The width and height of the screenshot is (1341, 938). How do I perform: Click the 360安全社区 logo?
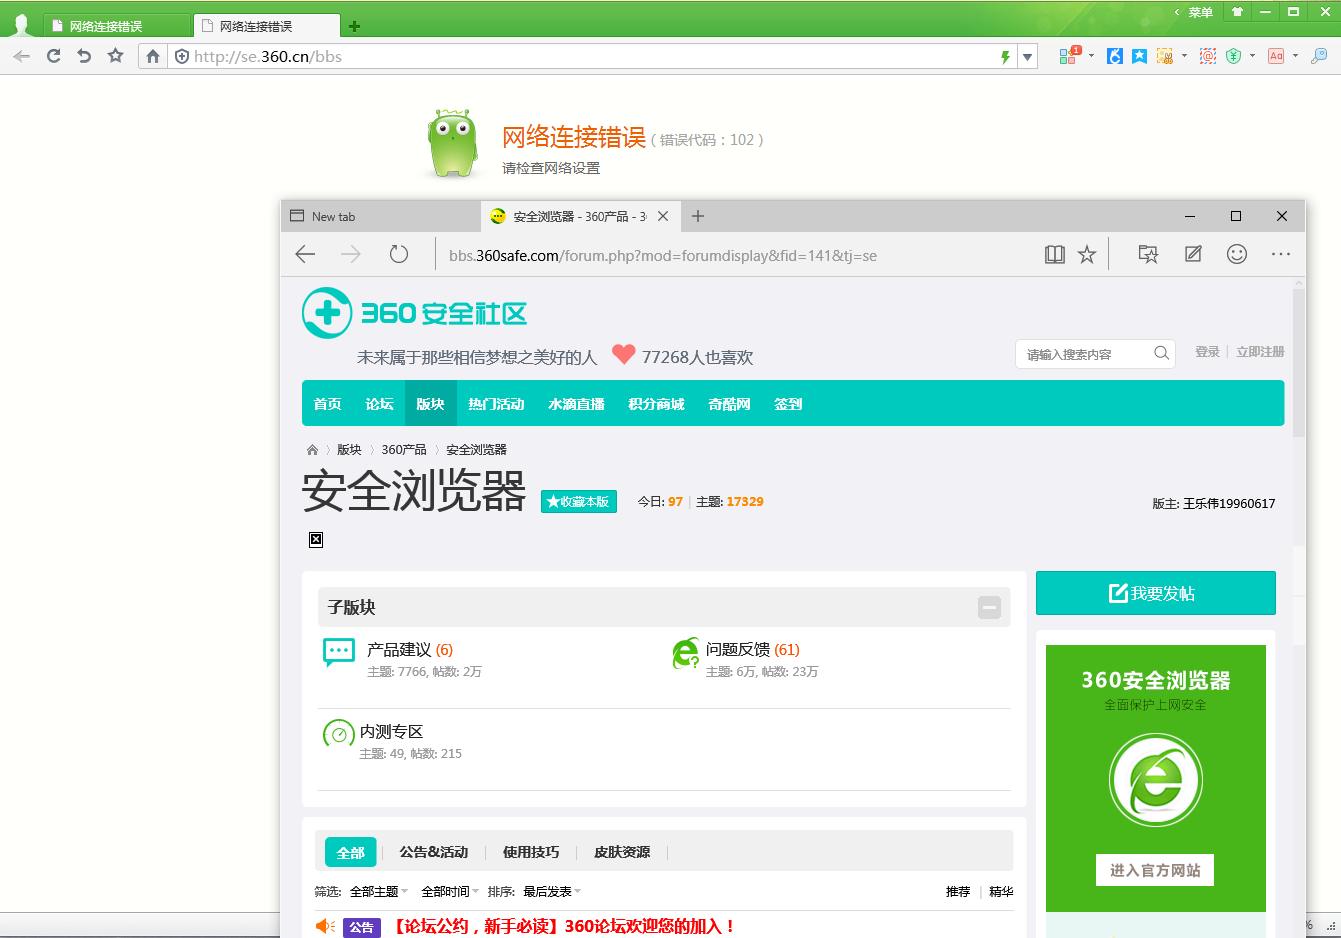tap(414, 313)
